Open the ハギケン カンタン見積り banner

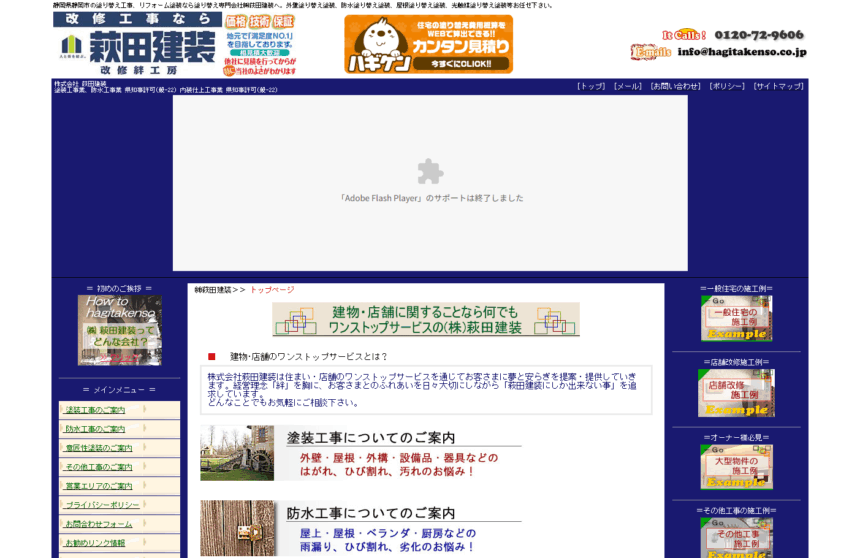[x=428, y=44]
